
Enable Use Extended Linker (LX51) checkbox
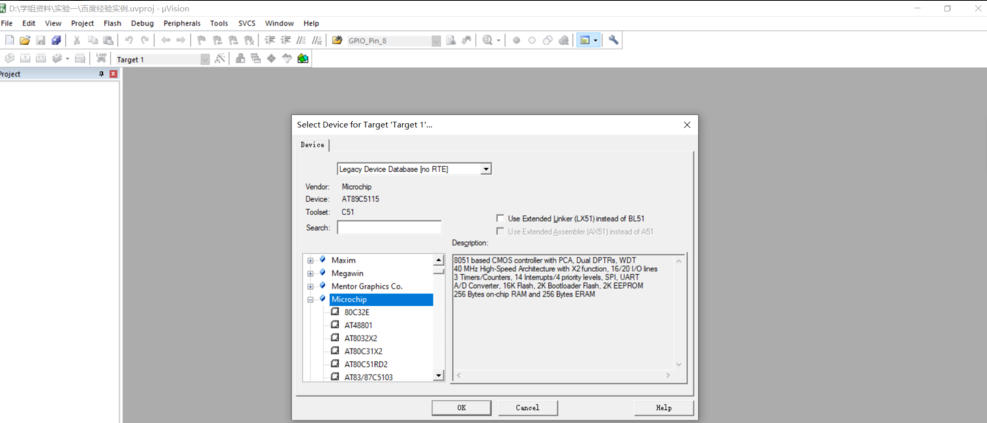pyautogui.click(x=500, y=218)
